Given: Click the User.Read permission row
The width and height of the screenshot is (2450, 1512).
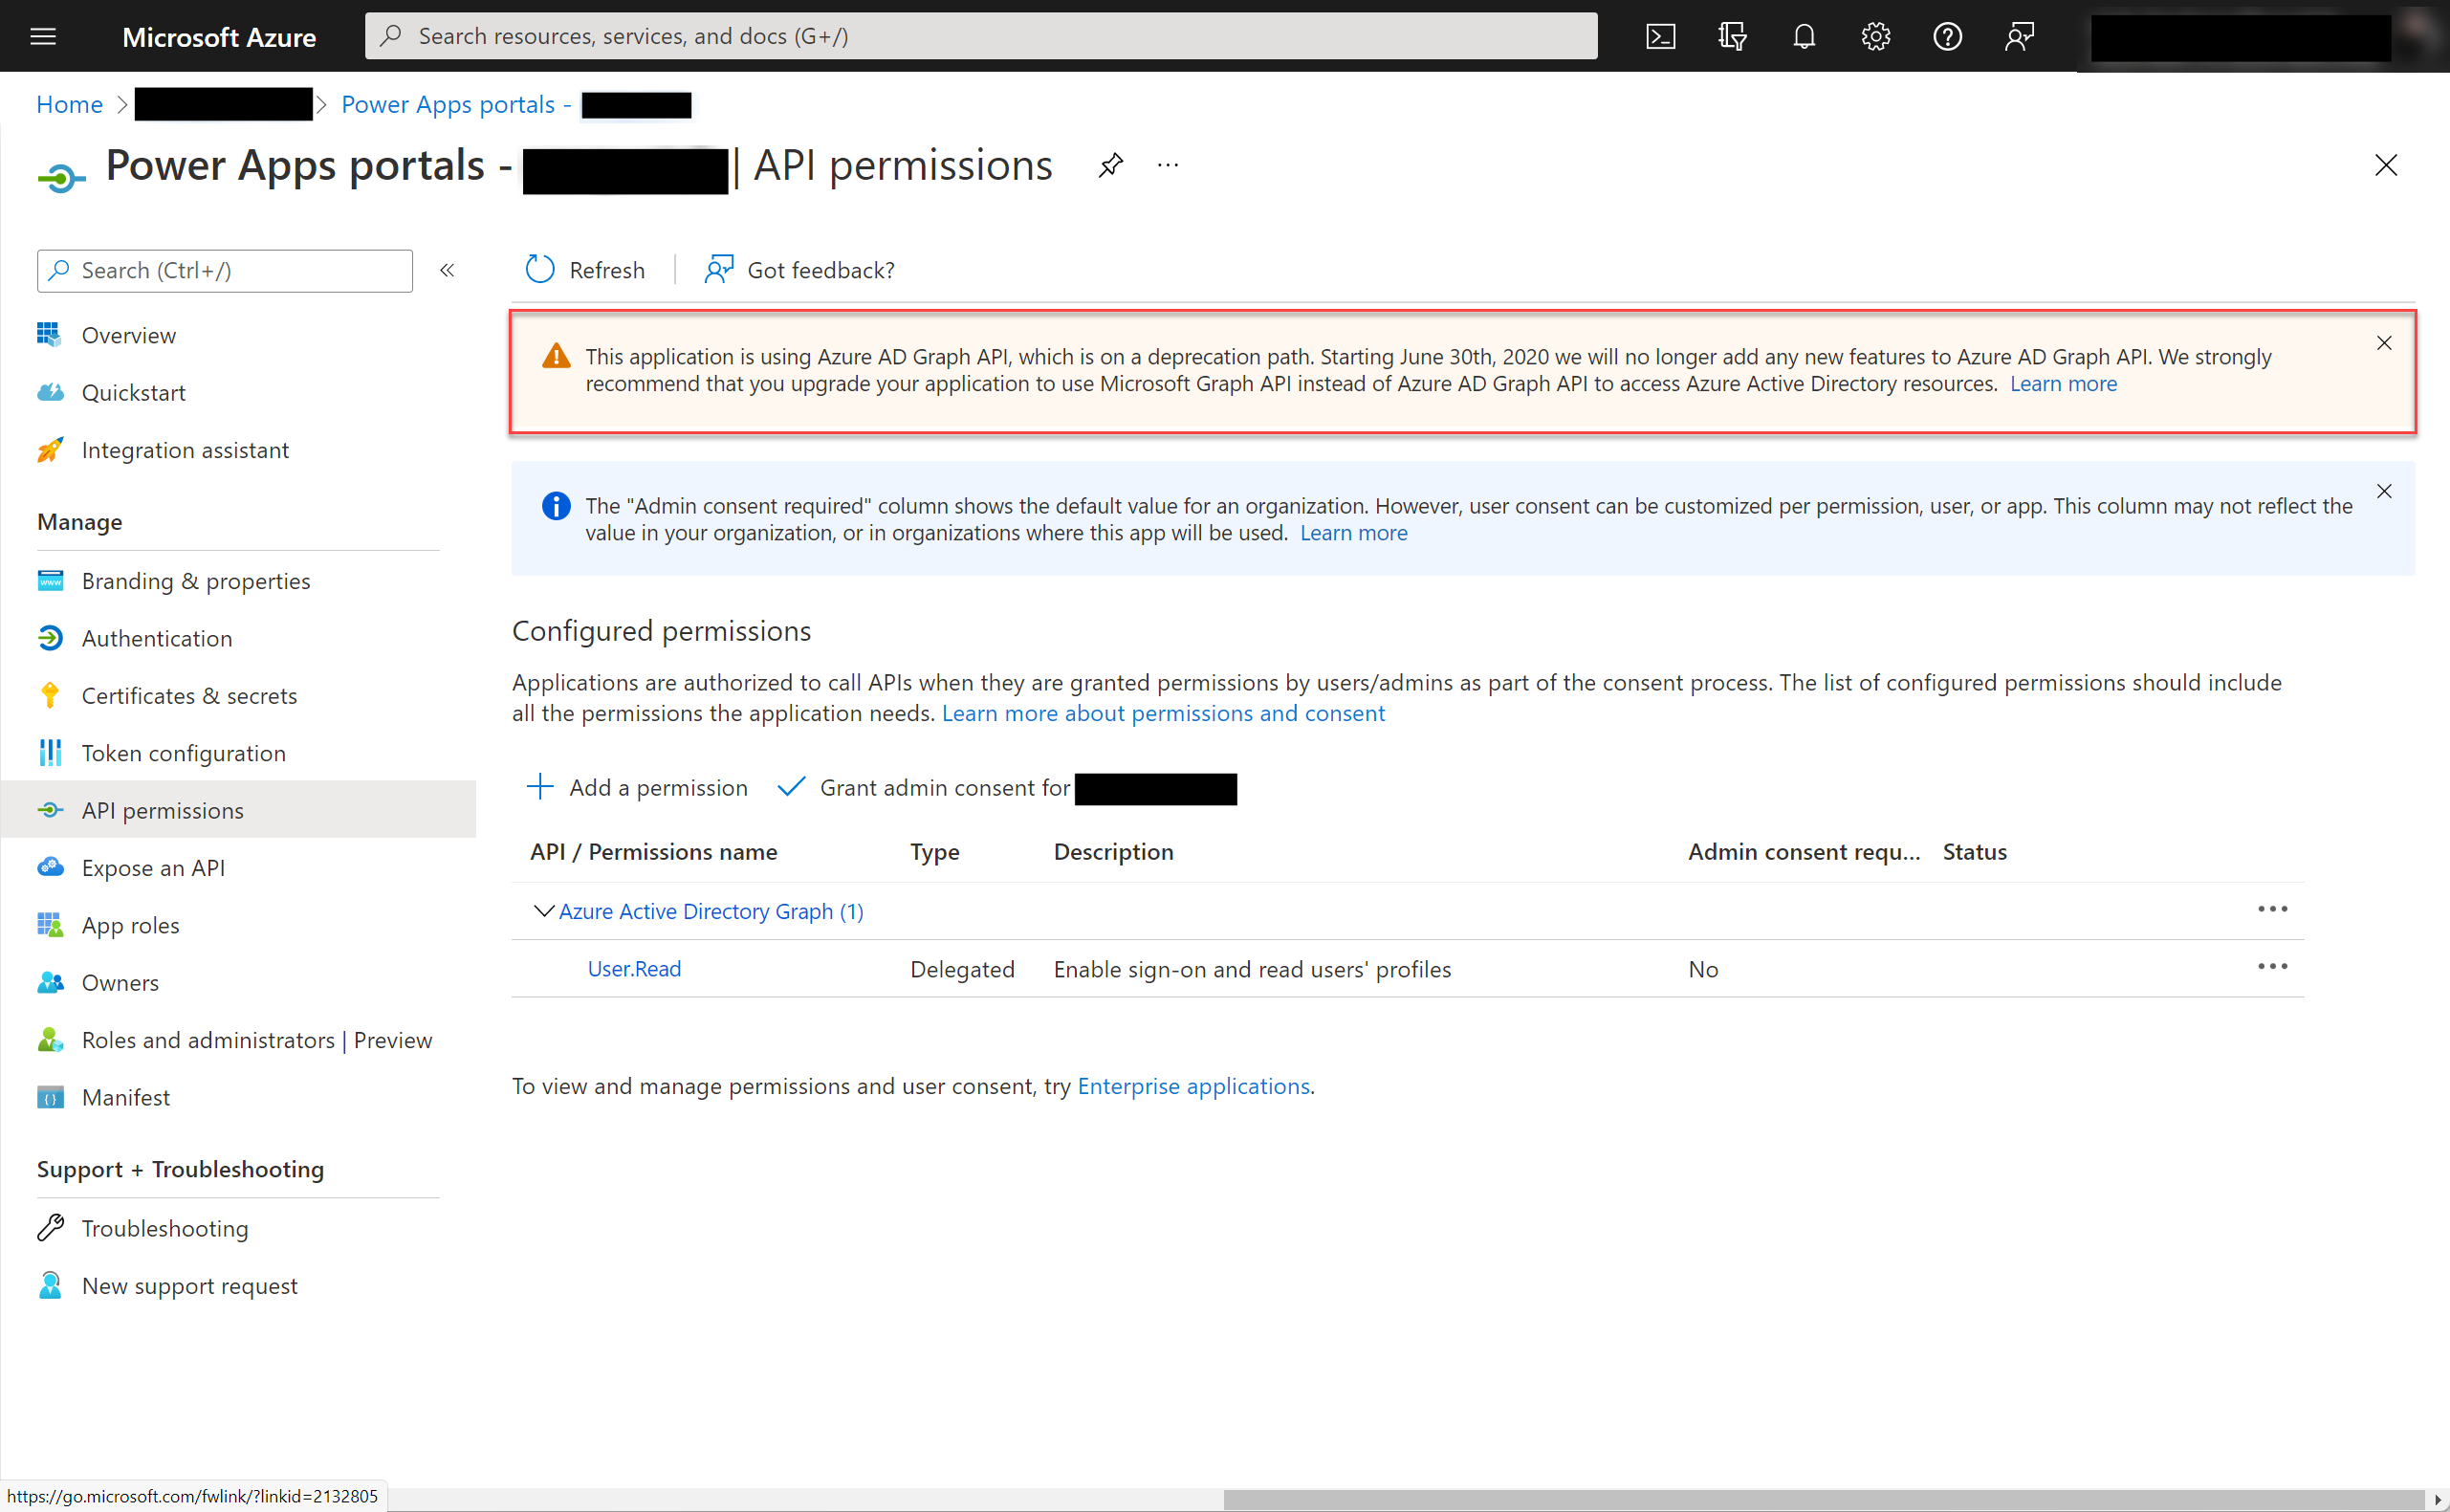Looking at the screenshot, I should click(x=633, y=968).
